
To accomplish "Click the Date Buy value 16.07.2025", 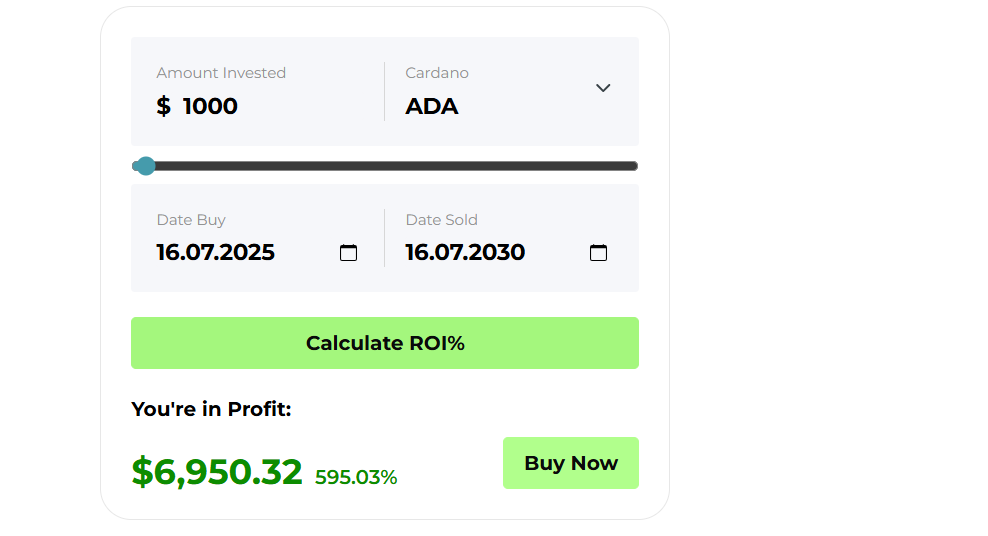I will pyautogui.click(x=215, y=253).
